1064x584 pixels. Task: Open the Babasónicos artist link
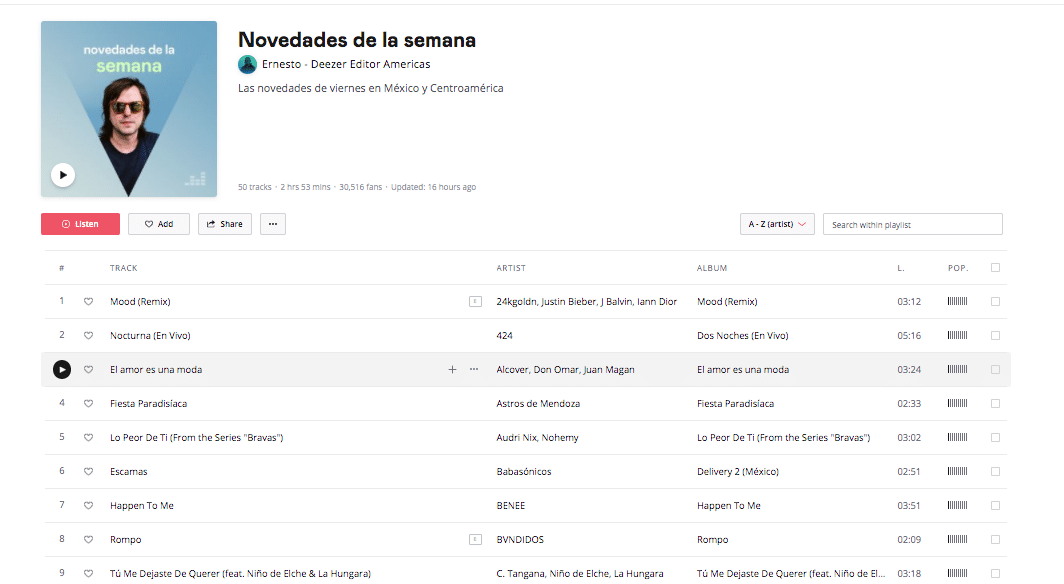[x=524, y=472]
